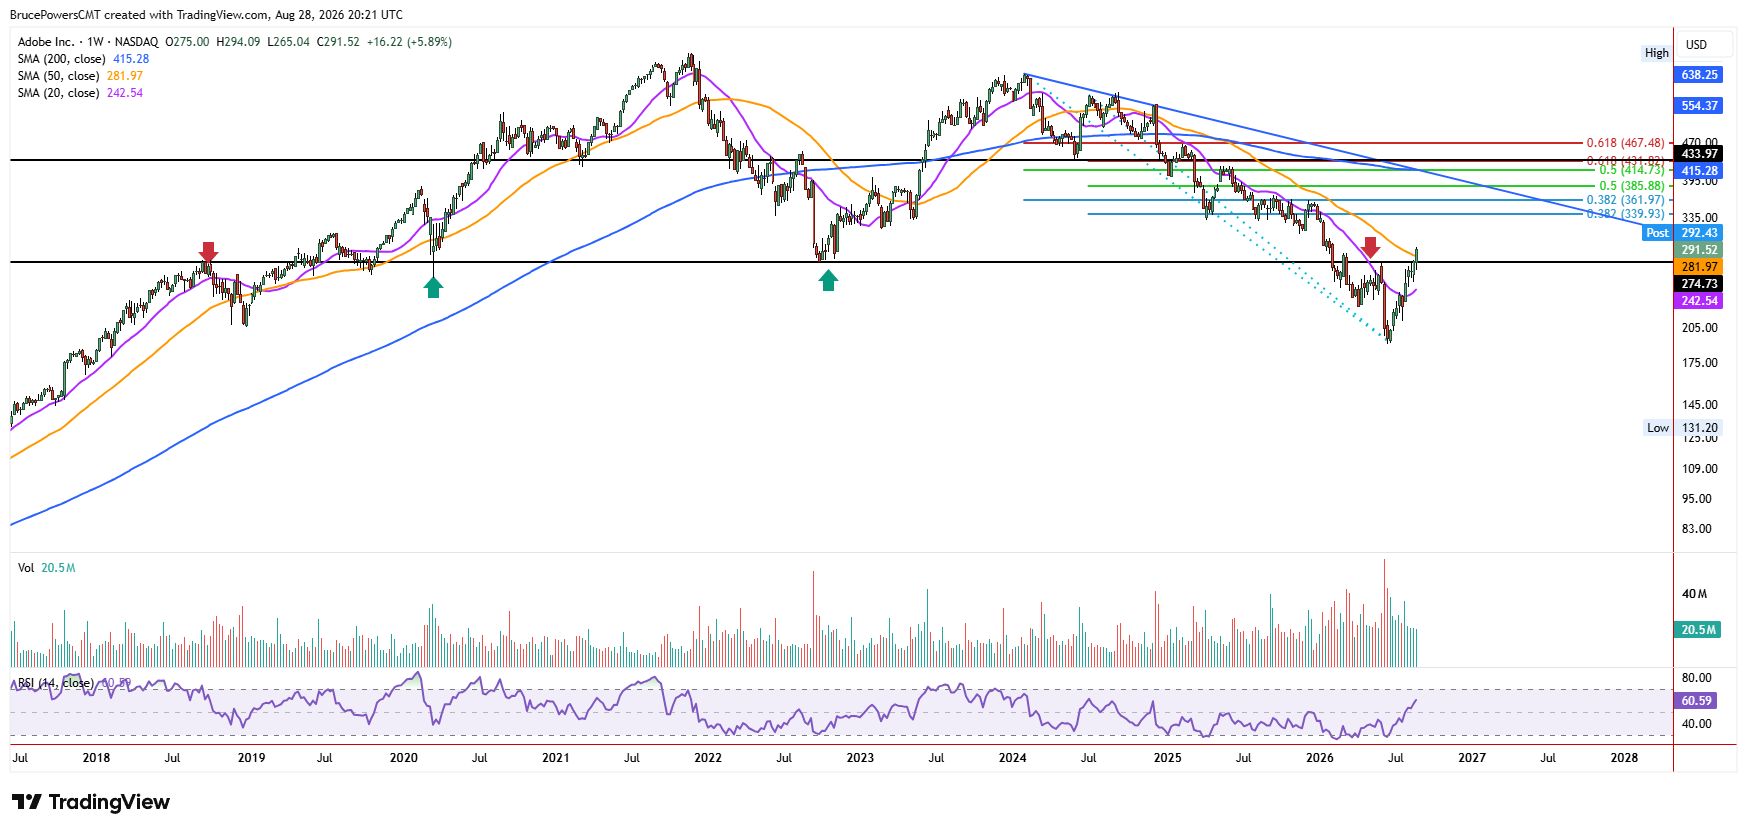The height and width of the screenshot is (832, 1747).
Task: Click the purple 242.54 price label
Action: [1698, 301]
